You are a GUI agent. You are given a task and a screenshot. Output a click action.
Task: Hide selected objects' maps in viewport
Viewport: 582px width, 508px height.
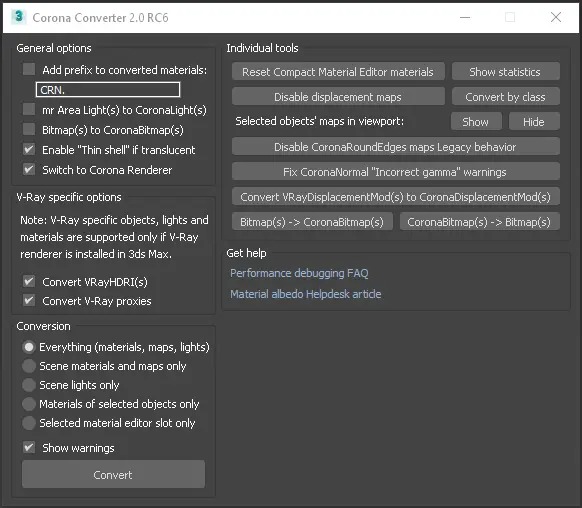point(534,121)
